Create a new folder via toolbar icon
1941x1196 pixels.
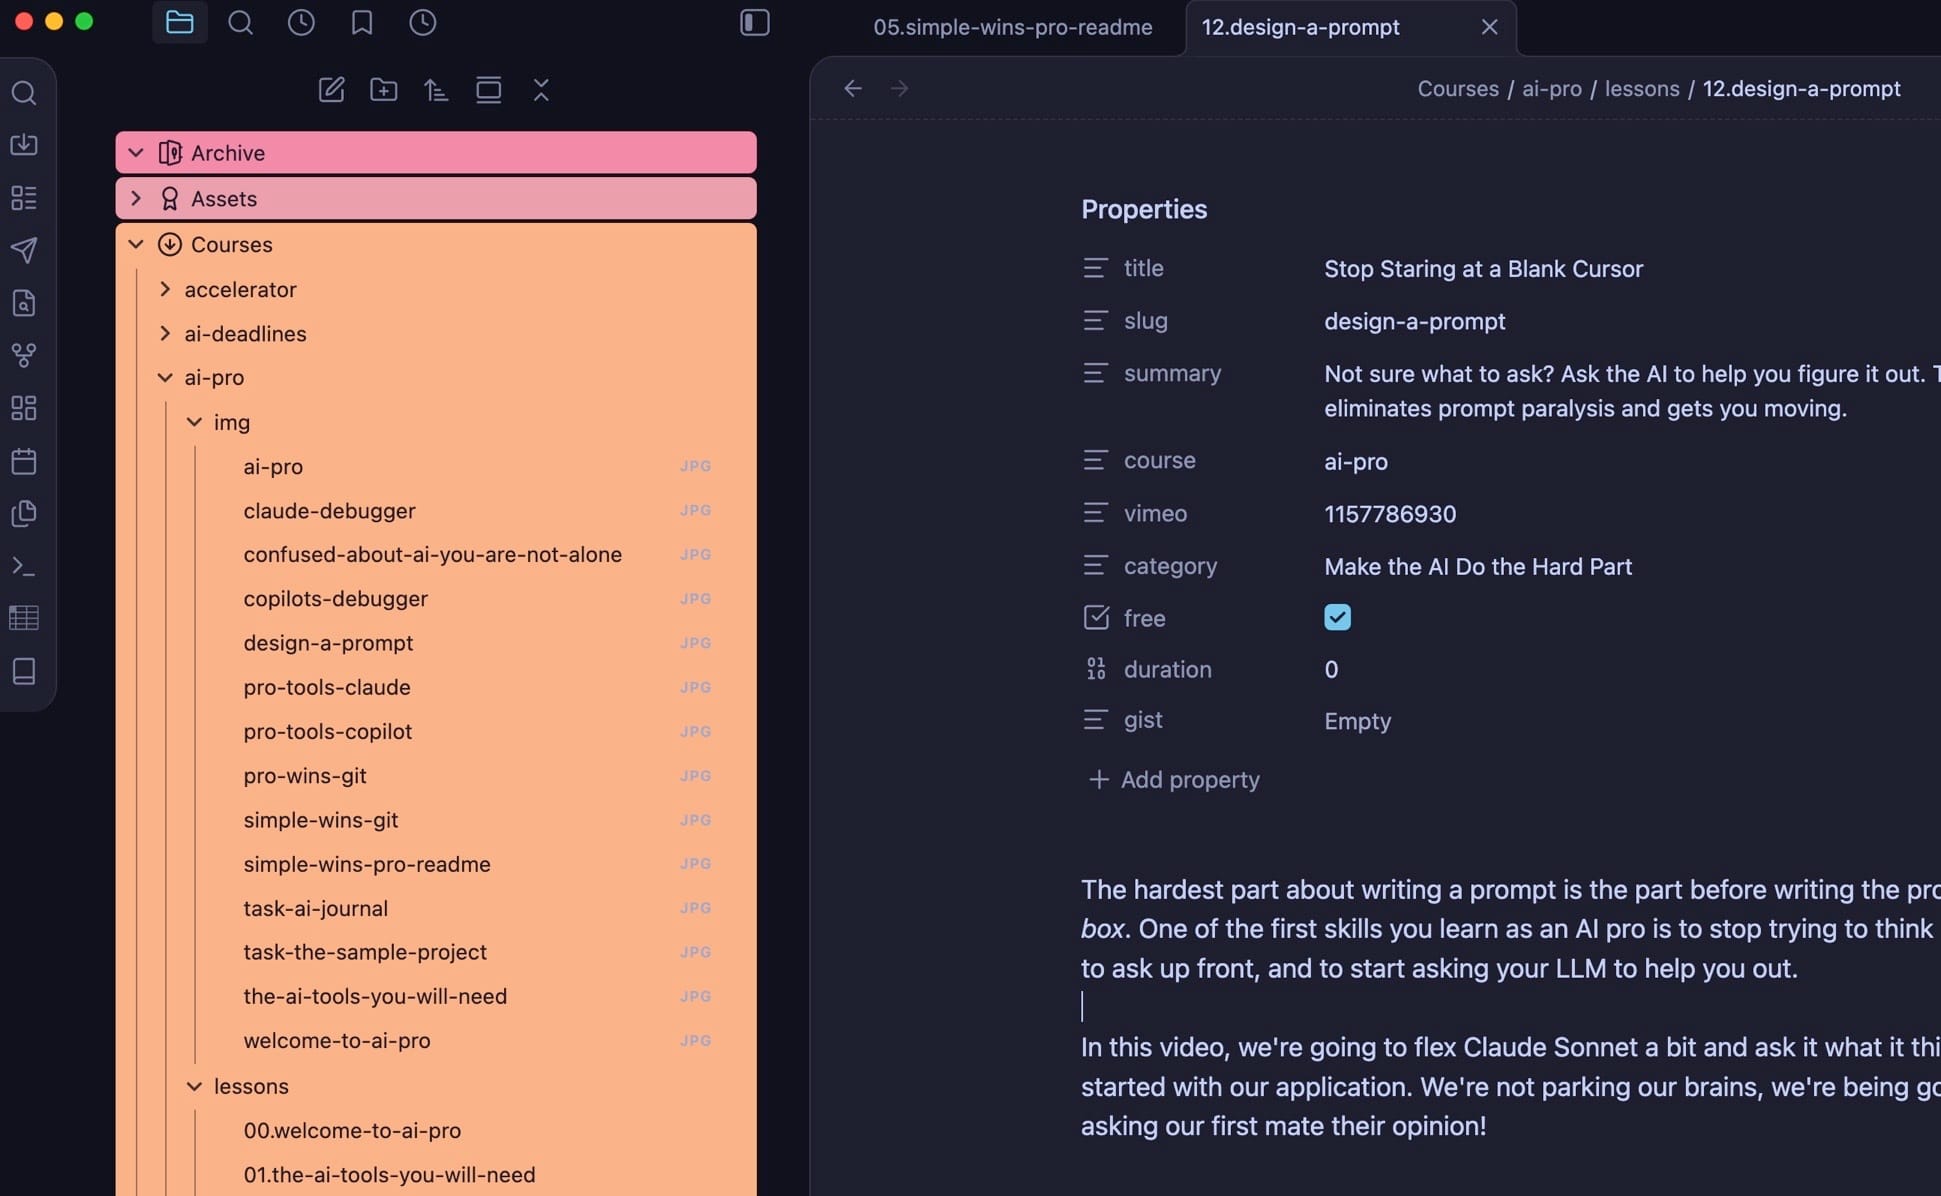coord(383,90)
